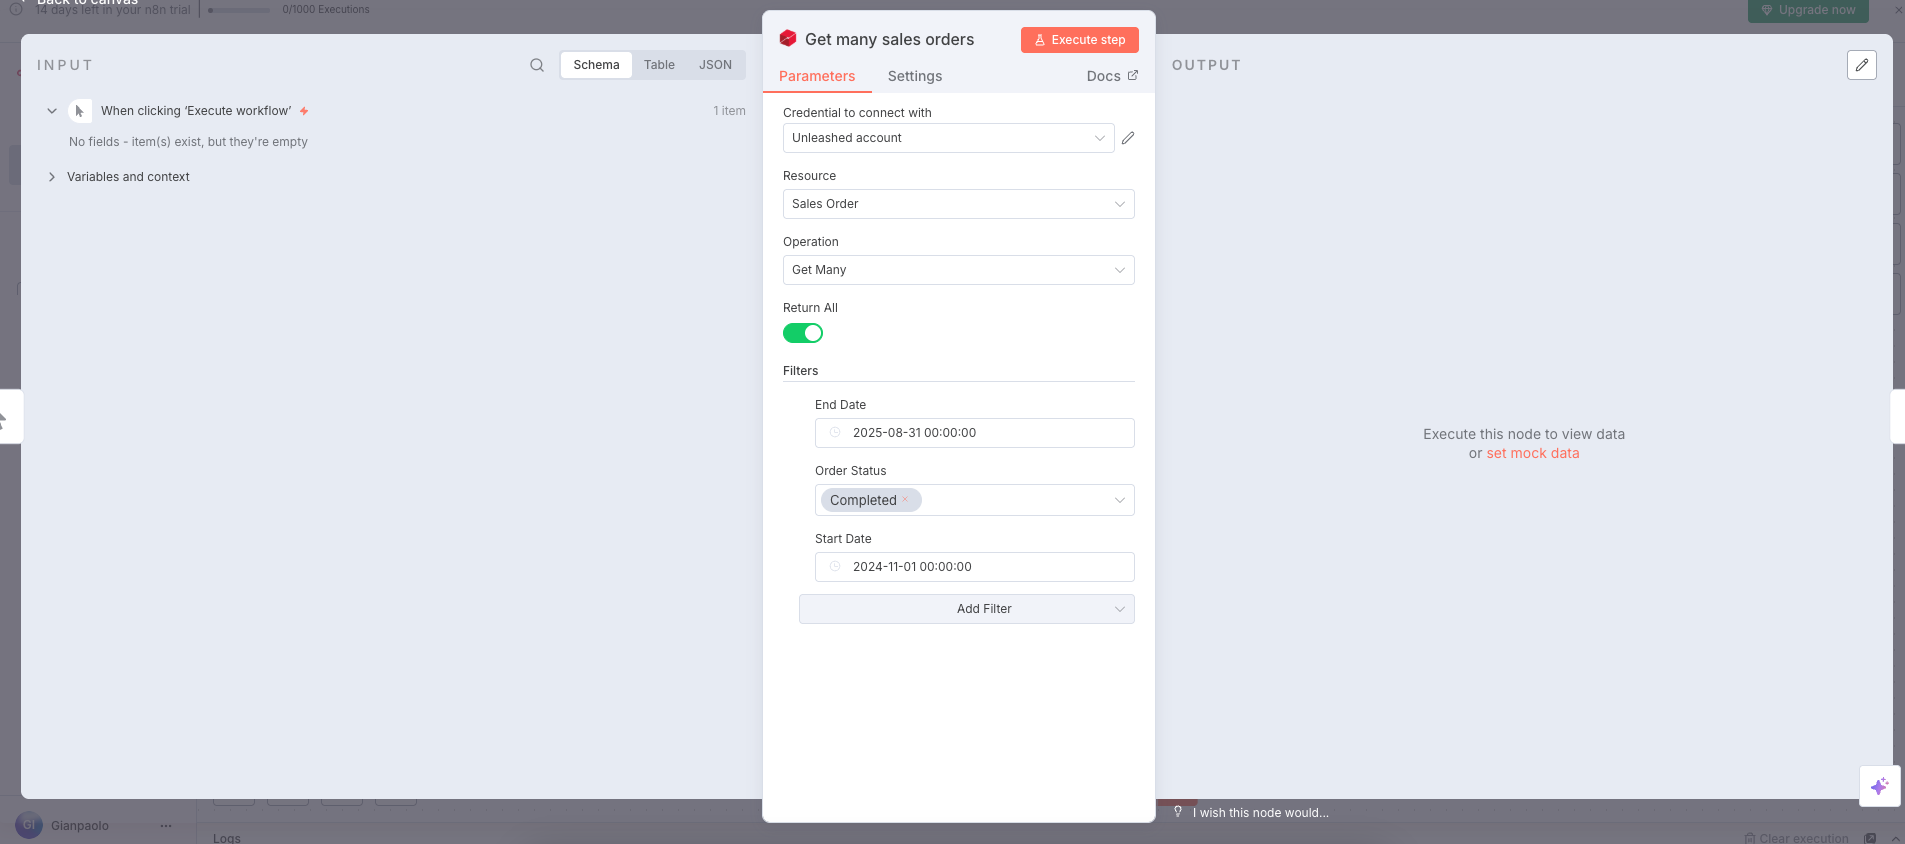This screenshot has width=1905, height=844.
Task: Collapse the 'When clicking Execute workflow' section
Action: [52, 111]
